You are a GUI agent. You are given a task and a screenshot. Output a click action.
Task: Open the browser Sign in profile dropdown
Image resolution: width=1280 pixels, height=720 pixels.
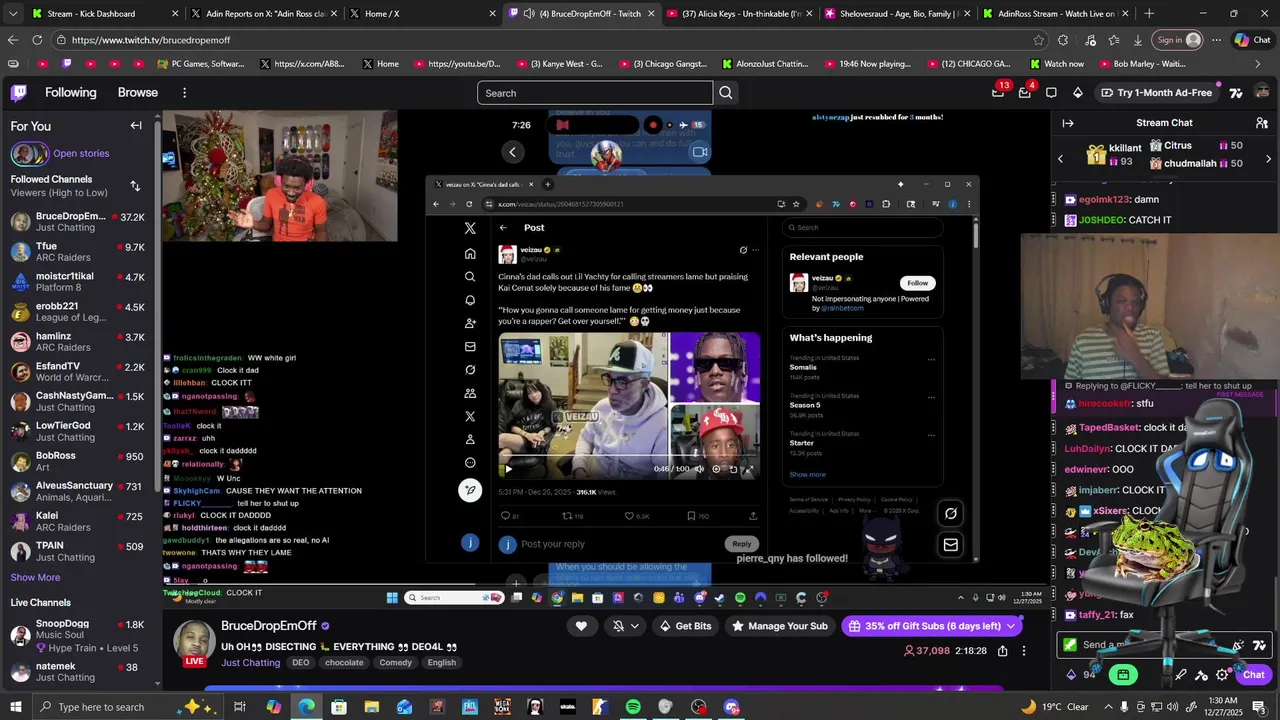point(1179,40)
